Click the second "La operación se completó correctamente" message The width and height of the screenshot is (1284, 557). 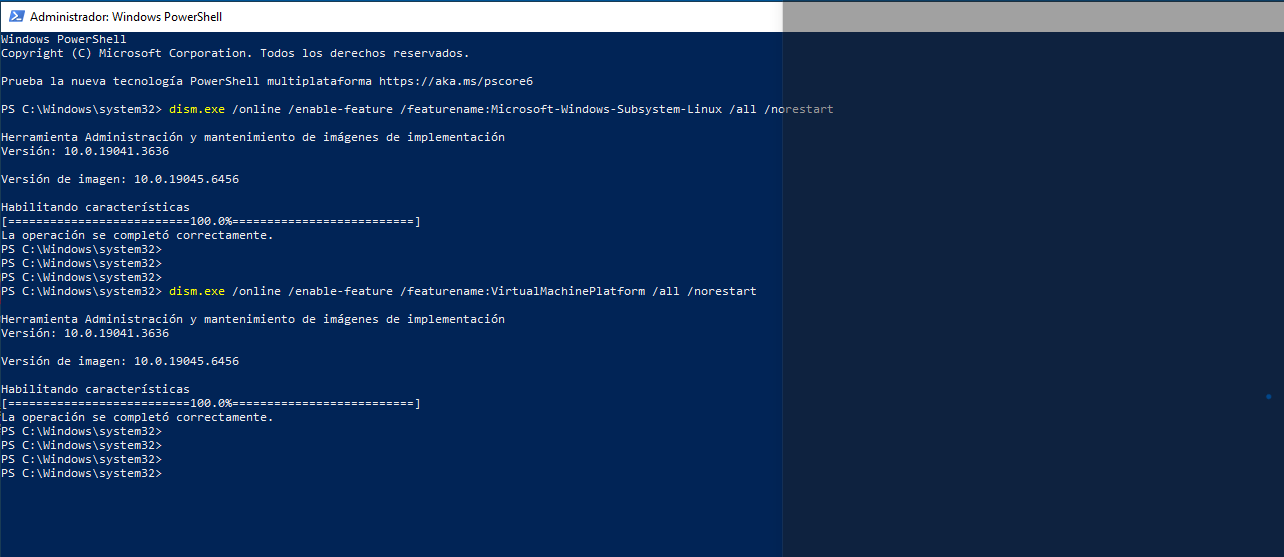[137, 417]
